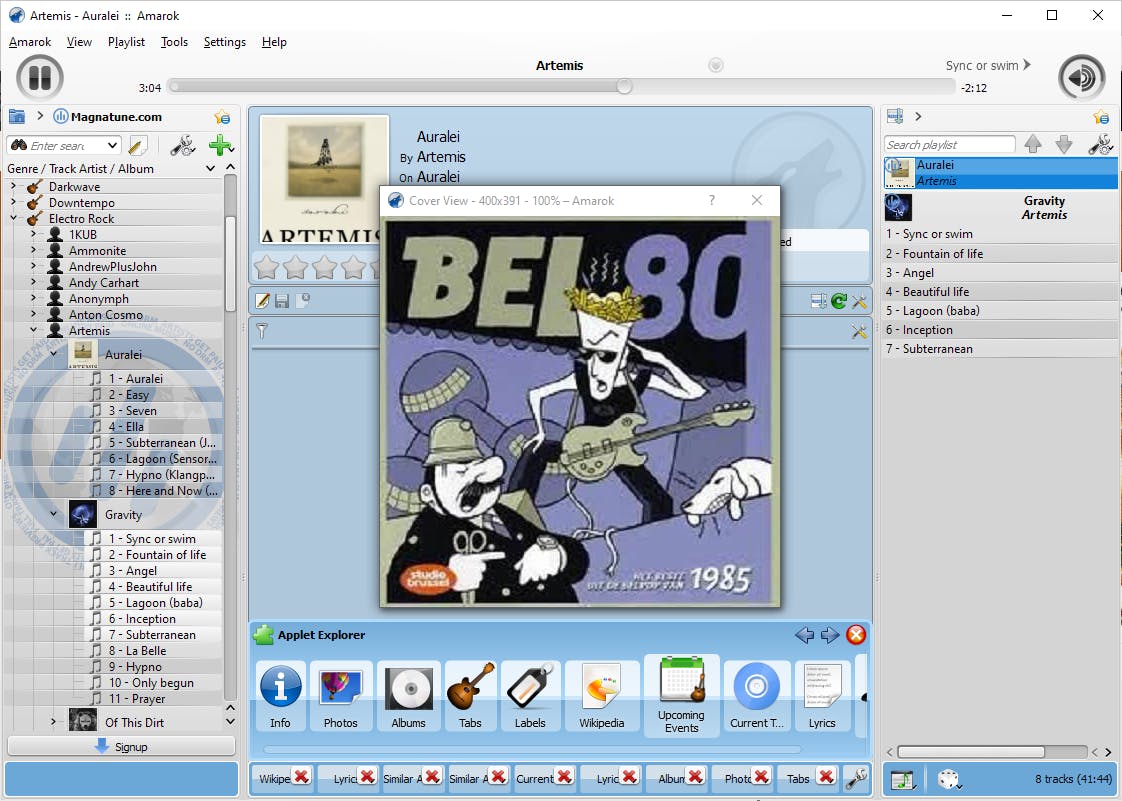The width and height of the screenshot is (1122, 801).
Task: Open the collection filter editor pencil icon
Action: [x=137, y=145]
